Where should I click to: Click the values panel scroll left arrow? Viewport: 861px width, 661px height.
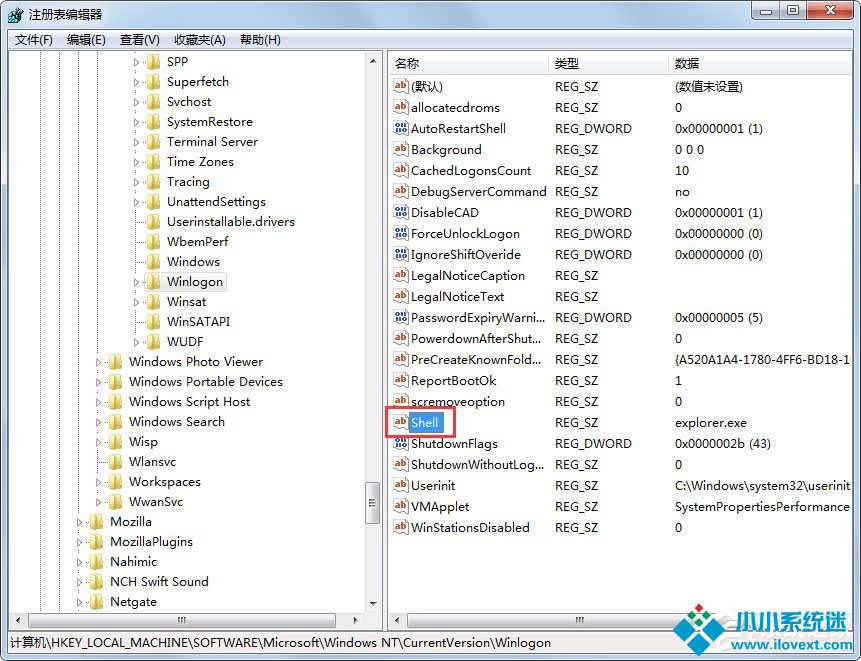[396, 620]
